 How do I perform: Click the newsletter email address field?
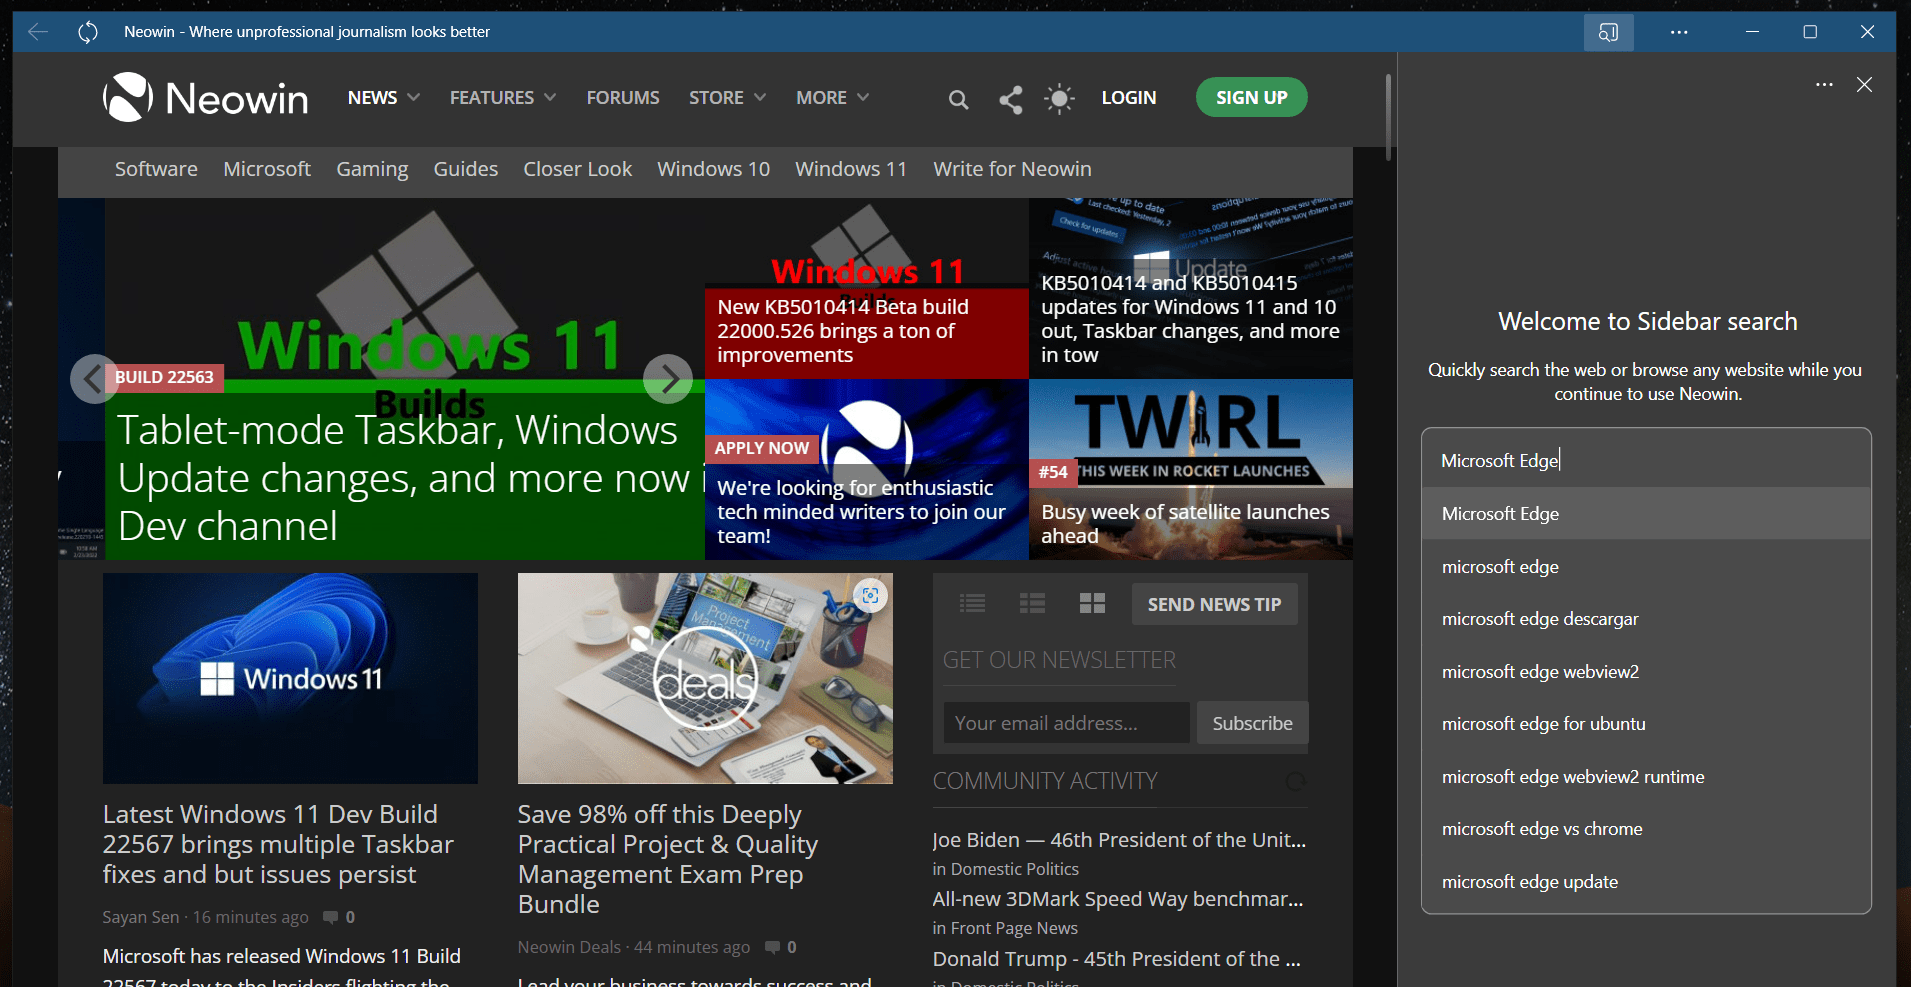pos(1066,723)
